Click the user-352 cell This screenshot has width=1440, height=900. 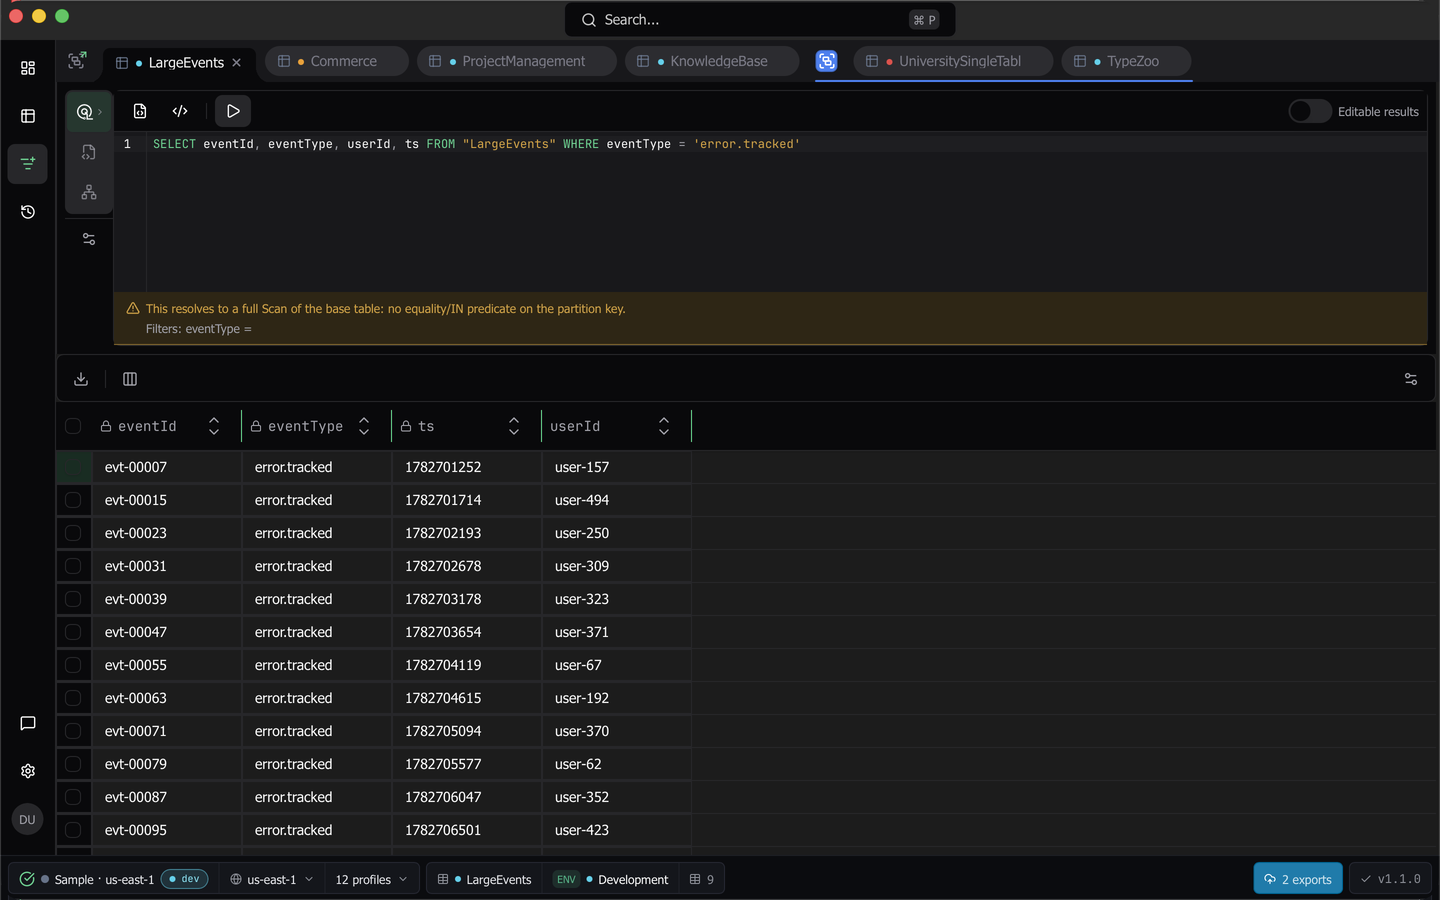[617, 797]
